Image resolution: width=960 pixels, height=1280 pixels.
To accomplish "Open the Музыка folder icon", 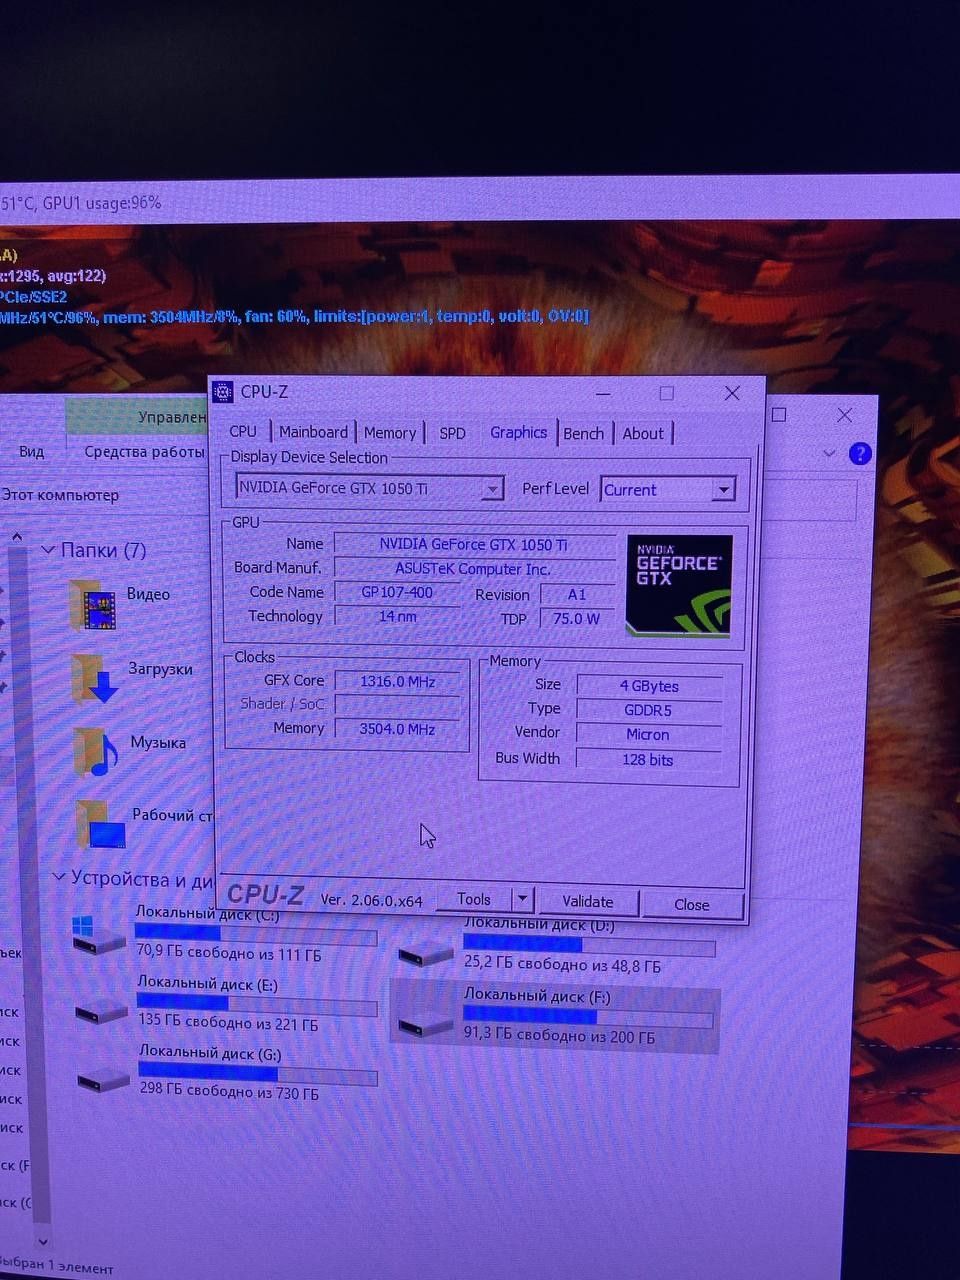I will point(97,752).
